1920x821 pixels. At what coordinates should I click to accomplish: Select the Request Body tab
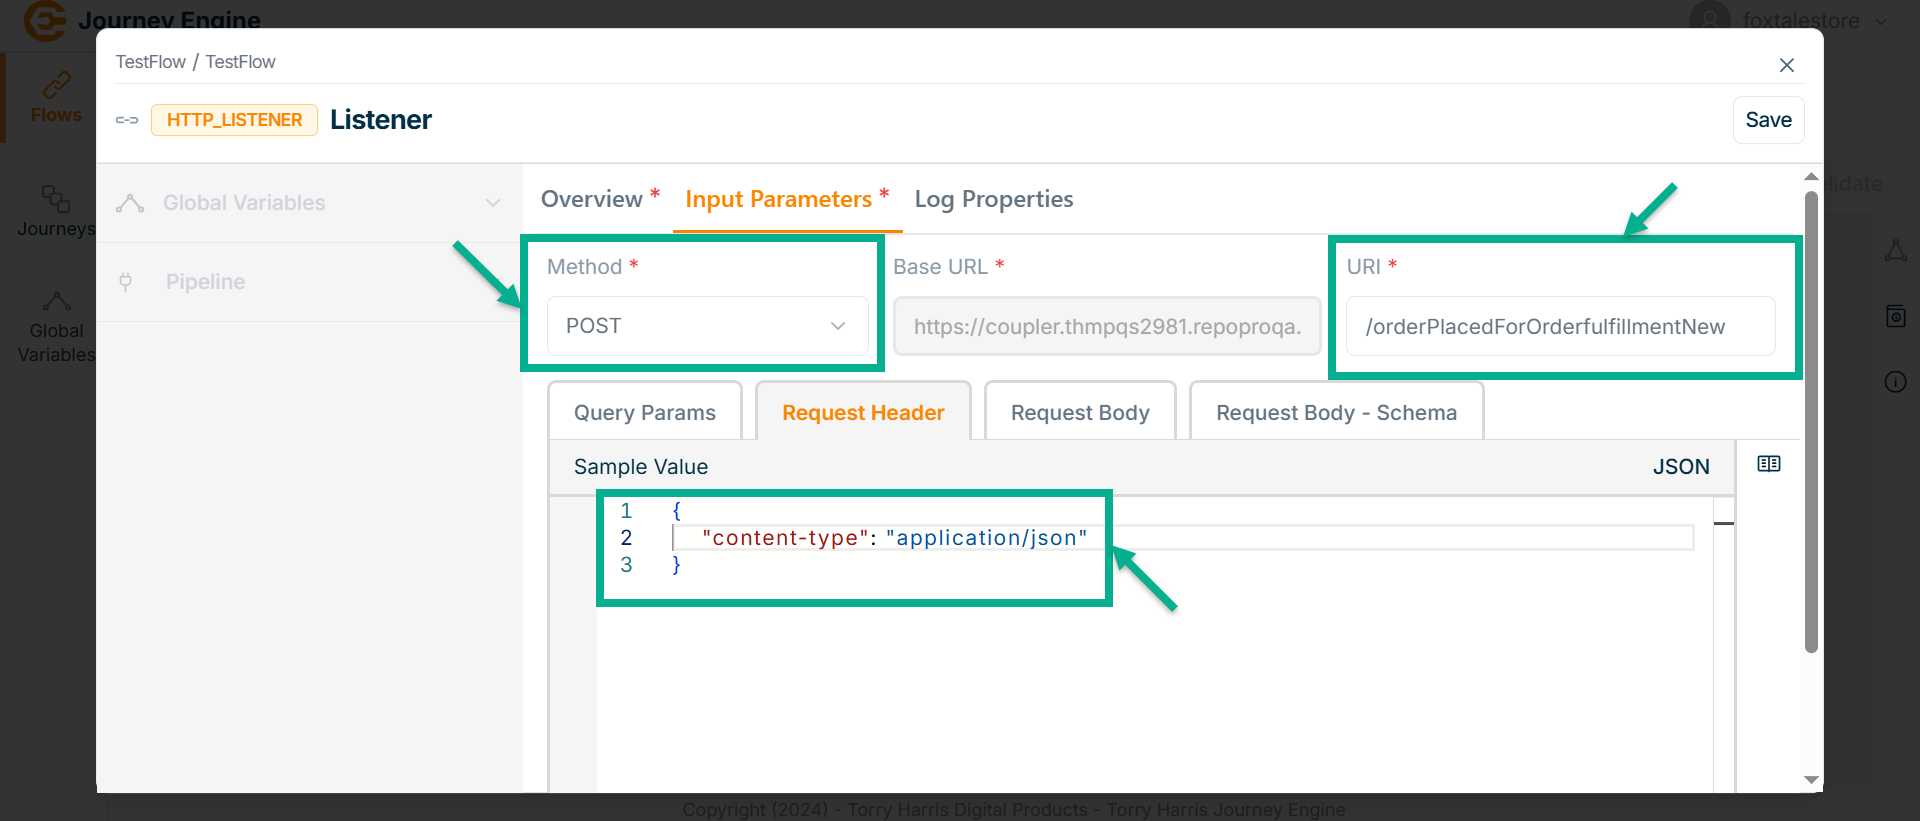tap(1079, 413)
